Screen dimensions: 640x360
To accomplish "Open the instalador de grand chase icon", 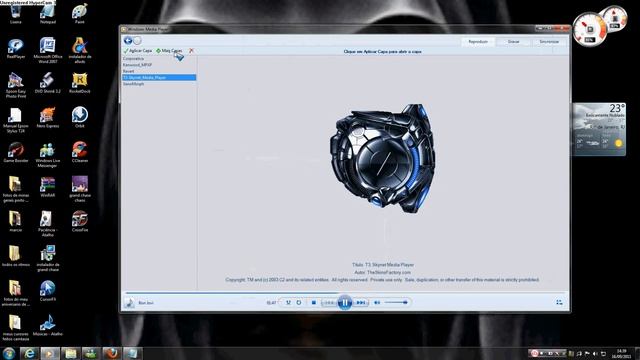I will click(48, 259).
